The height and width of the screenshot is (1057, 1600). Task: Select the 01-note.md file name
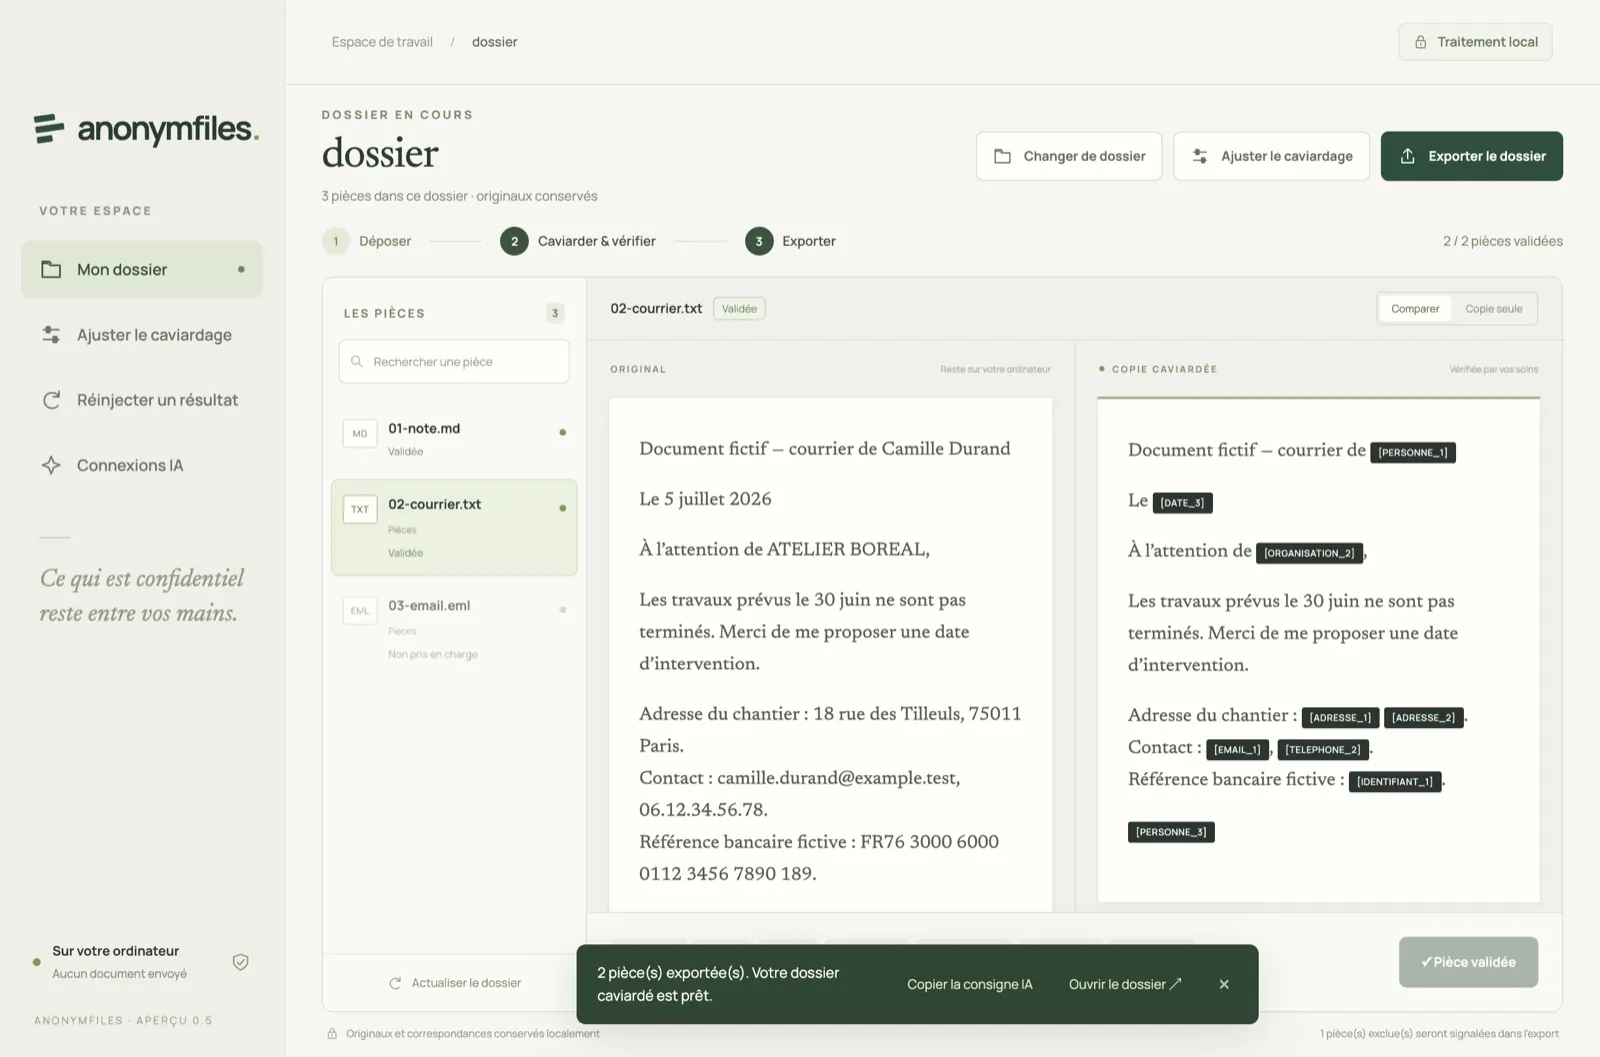[424, 428]
